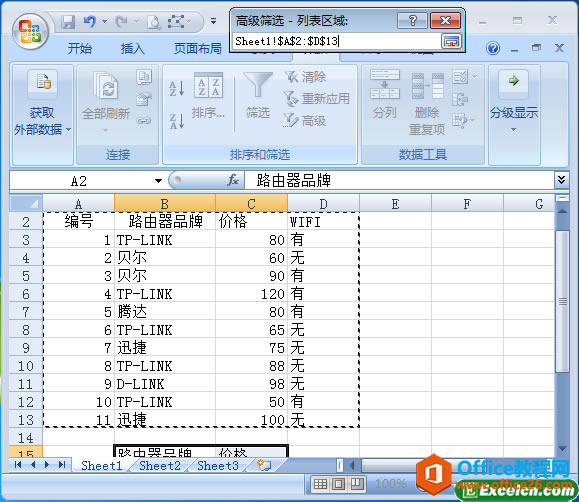Switch to Page Break Preview icon
Viewport: 579px width, 502px height.
pyautogui.click(x=356, y=484)
